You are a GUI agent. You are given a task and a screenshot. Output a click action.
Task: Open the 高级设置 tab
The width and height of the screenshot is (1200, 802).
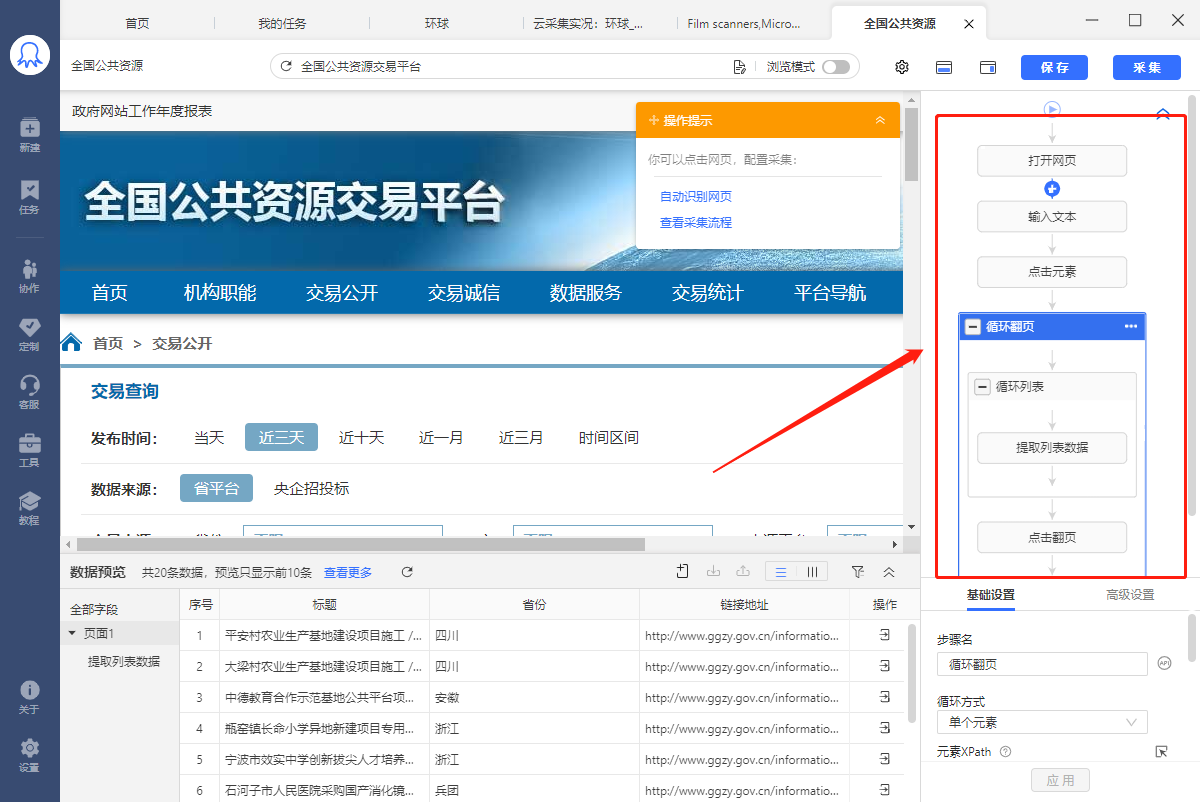(1130, 594)
